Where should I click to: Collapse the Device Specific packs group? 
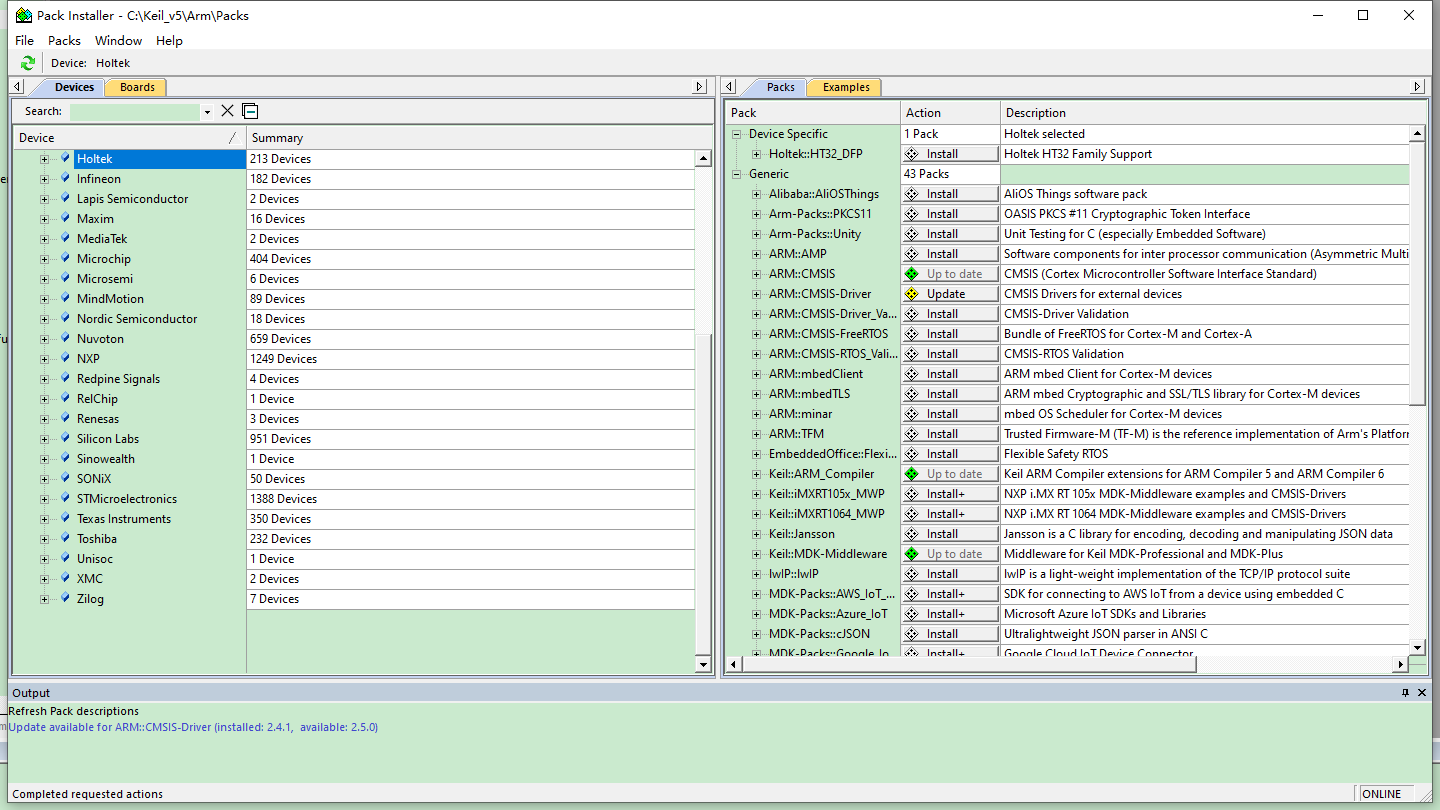pyautogui.click(x=737, y=134)
